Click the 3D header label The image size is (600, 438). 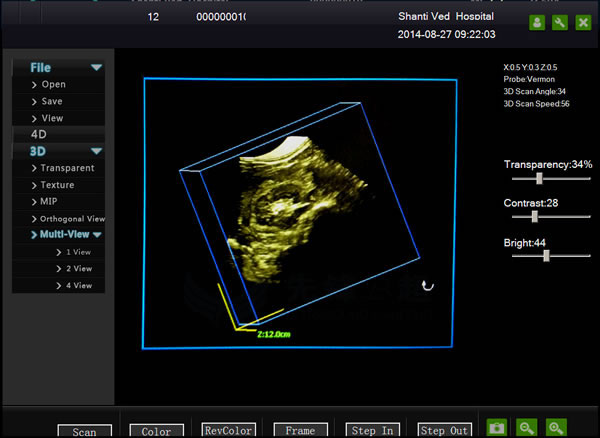[38, 151]
